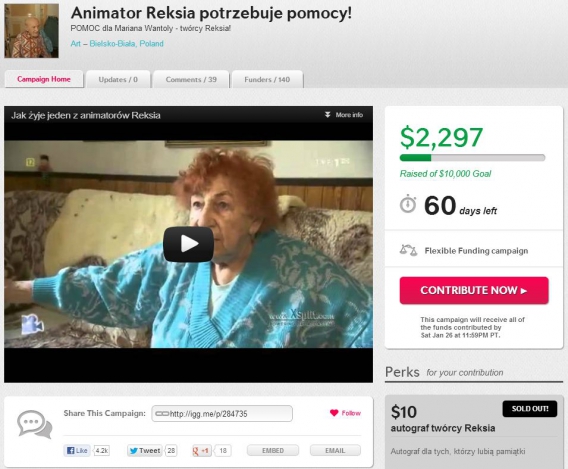Click the Flexible Funding scales icon
568x469 pixels.
(x=408, y=250)
